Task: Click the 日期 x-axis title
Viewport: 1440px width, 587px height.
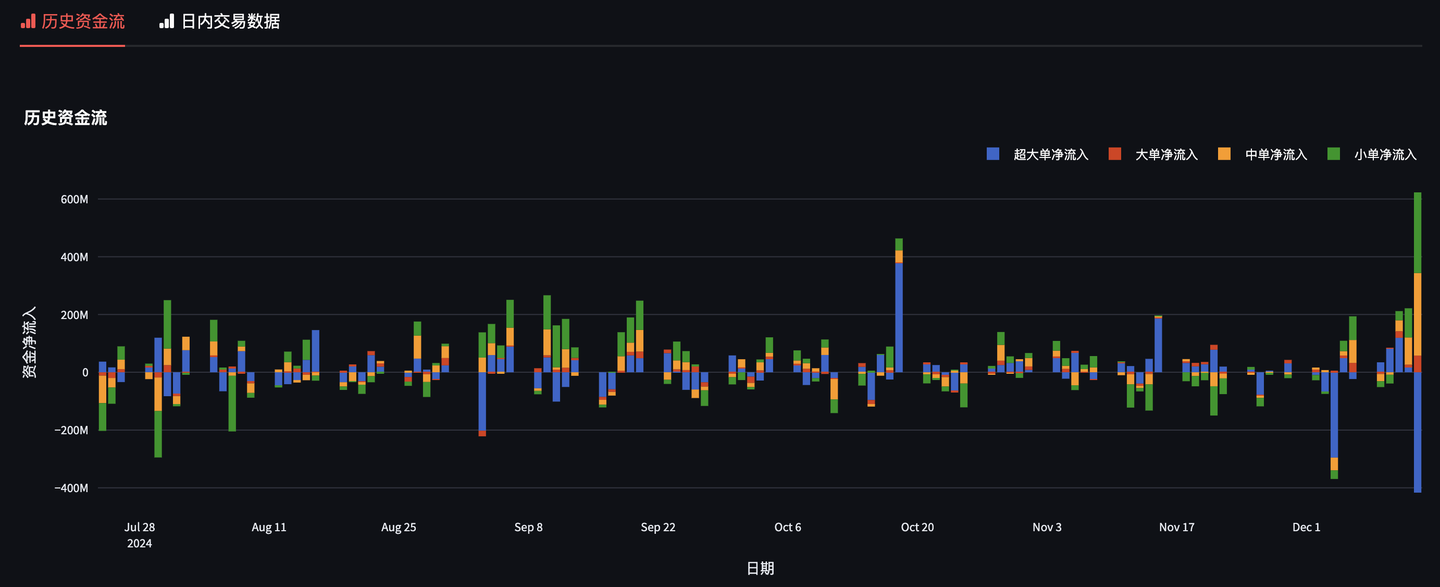Action: tap(760, 568)
